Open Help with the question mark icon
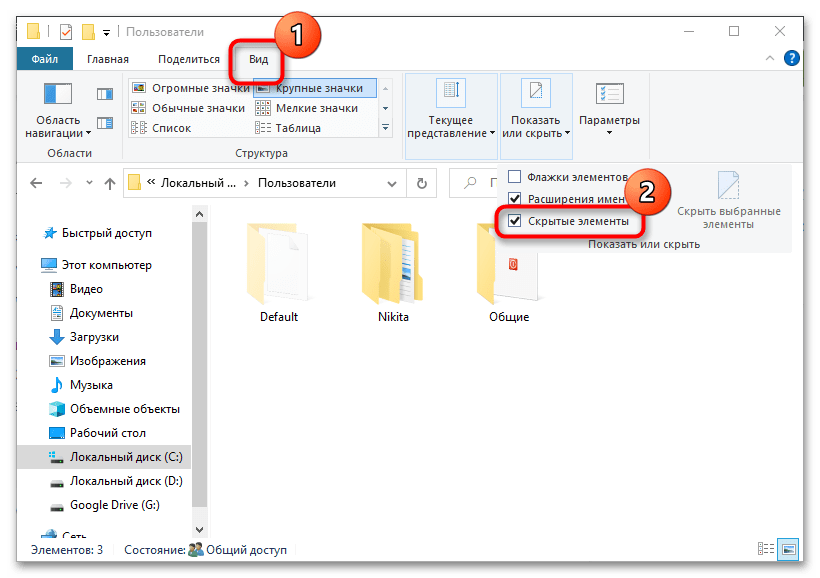This screenshot has width=820, height=578. [792, 58]
